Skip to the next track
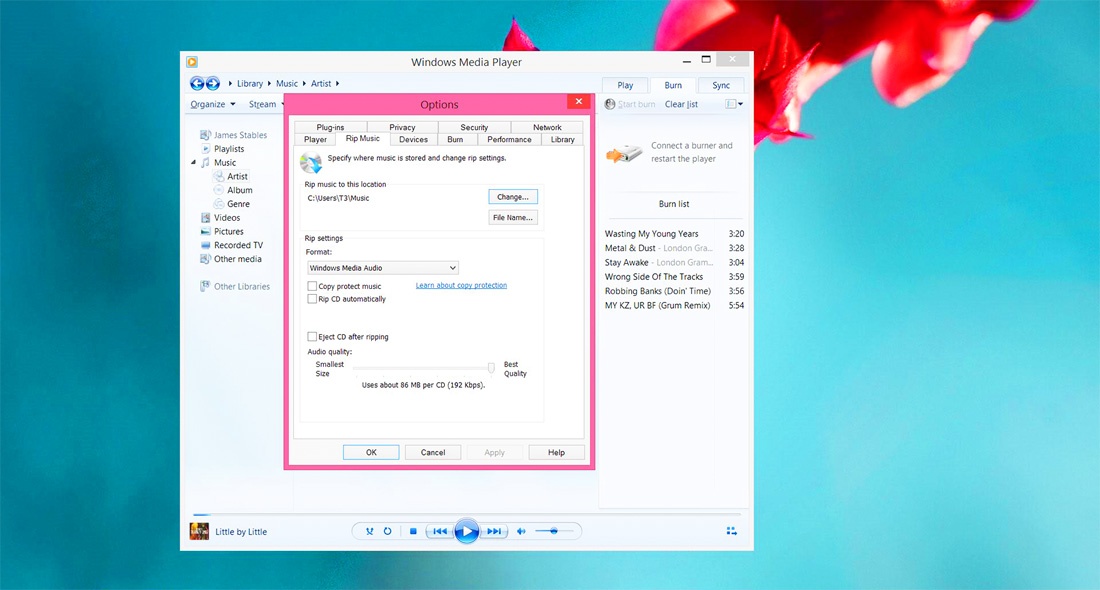The width and height of the screenshot is (1100, 590). point(494,531)
